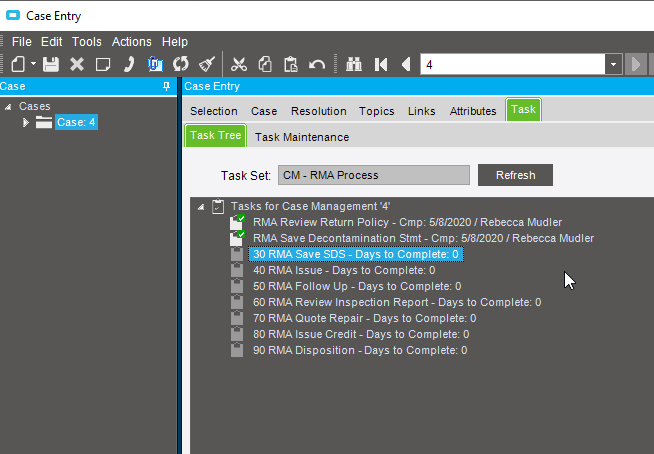Open the Help menu
654x454 pixels.
click(x=175, y=42)
